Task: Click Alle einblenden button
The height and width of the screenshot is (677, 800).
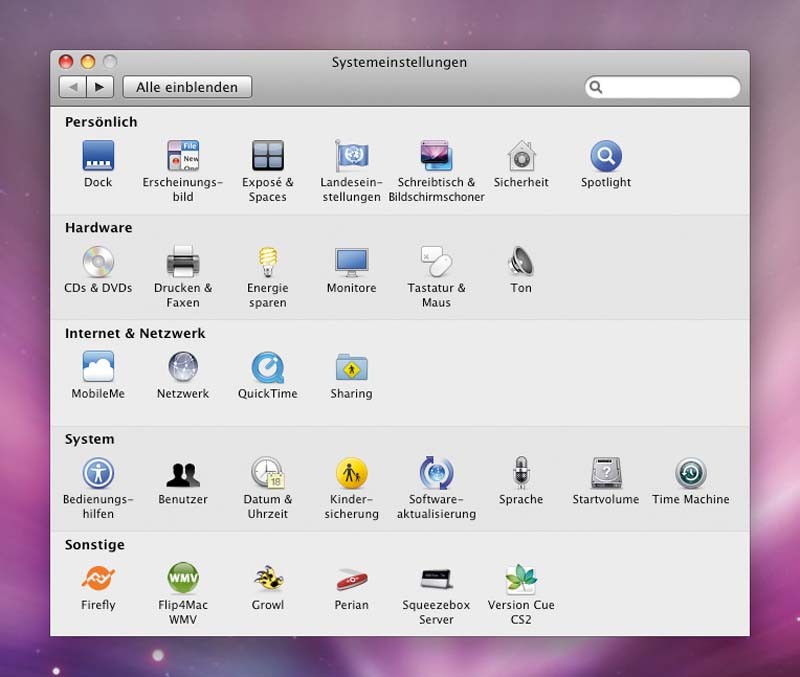Action: pyautogui.click(x=187, y=87)
